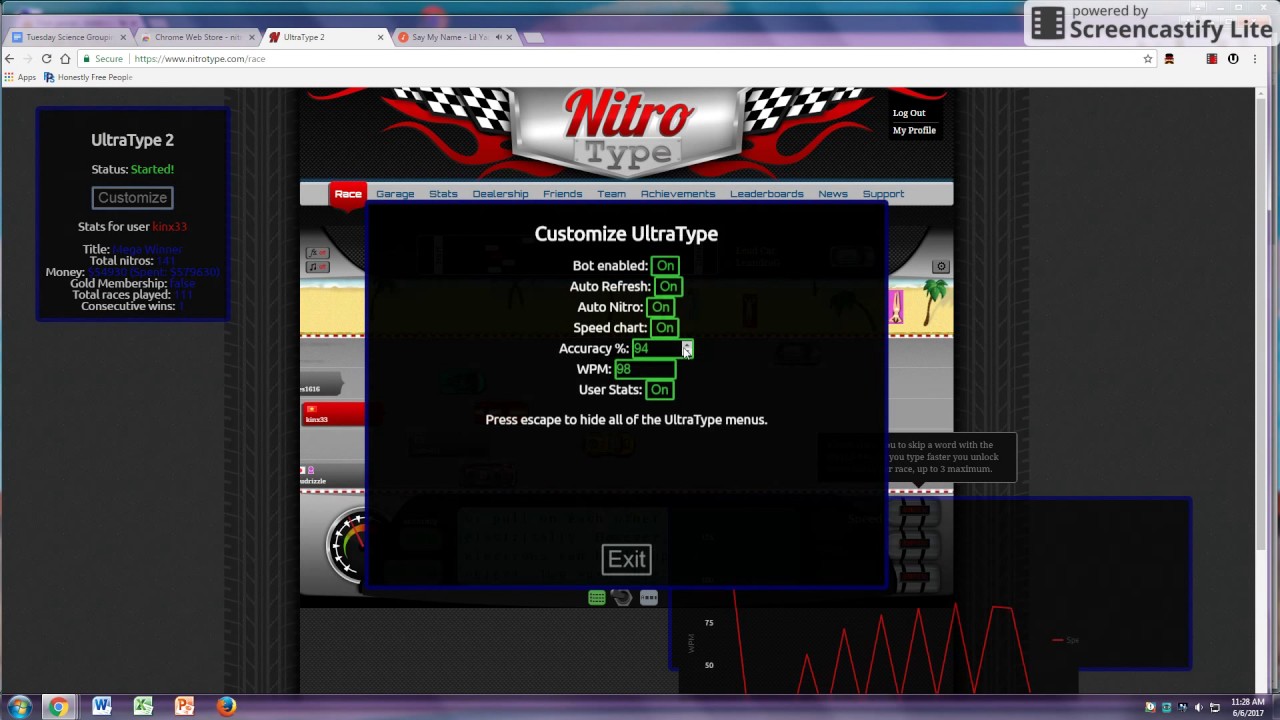Image resolution: width=1280 pixels, height=720 pixels.
Task: Toggle the Bot enabled On button
Action: [x=665, y=266]
